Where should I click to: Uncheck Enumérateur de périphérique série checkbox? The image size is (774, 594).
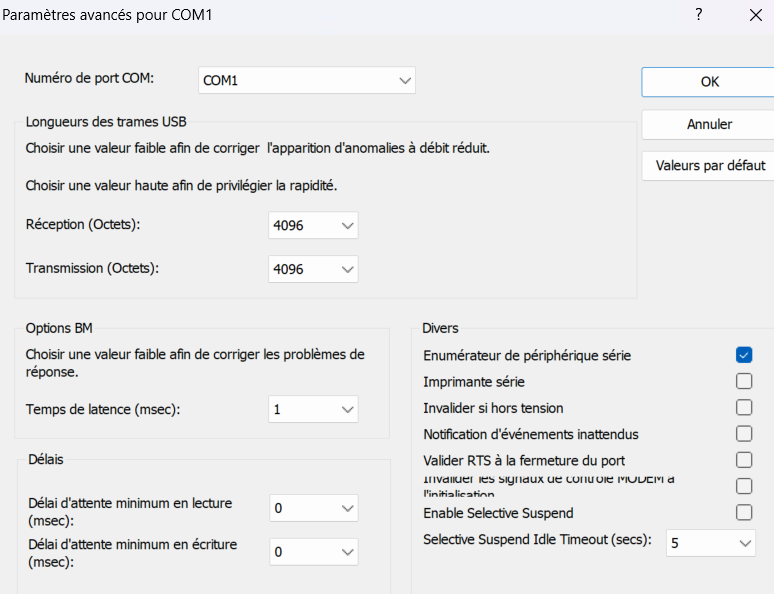pos(743,355)
